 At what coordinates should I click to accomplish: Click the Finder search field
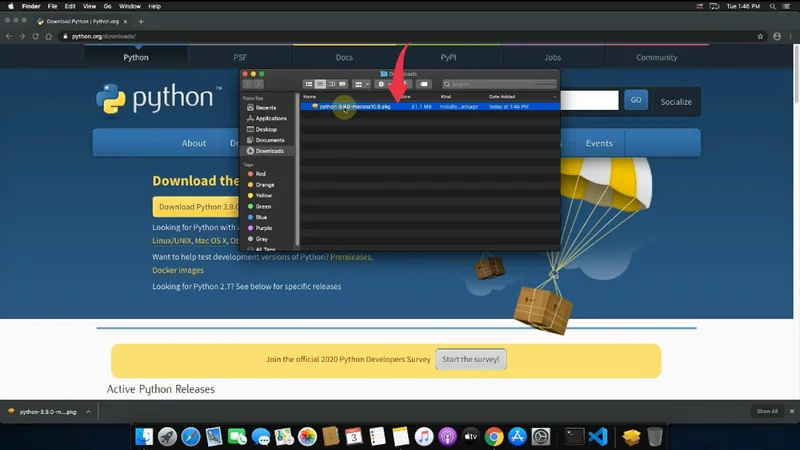[500, 84]
